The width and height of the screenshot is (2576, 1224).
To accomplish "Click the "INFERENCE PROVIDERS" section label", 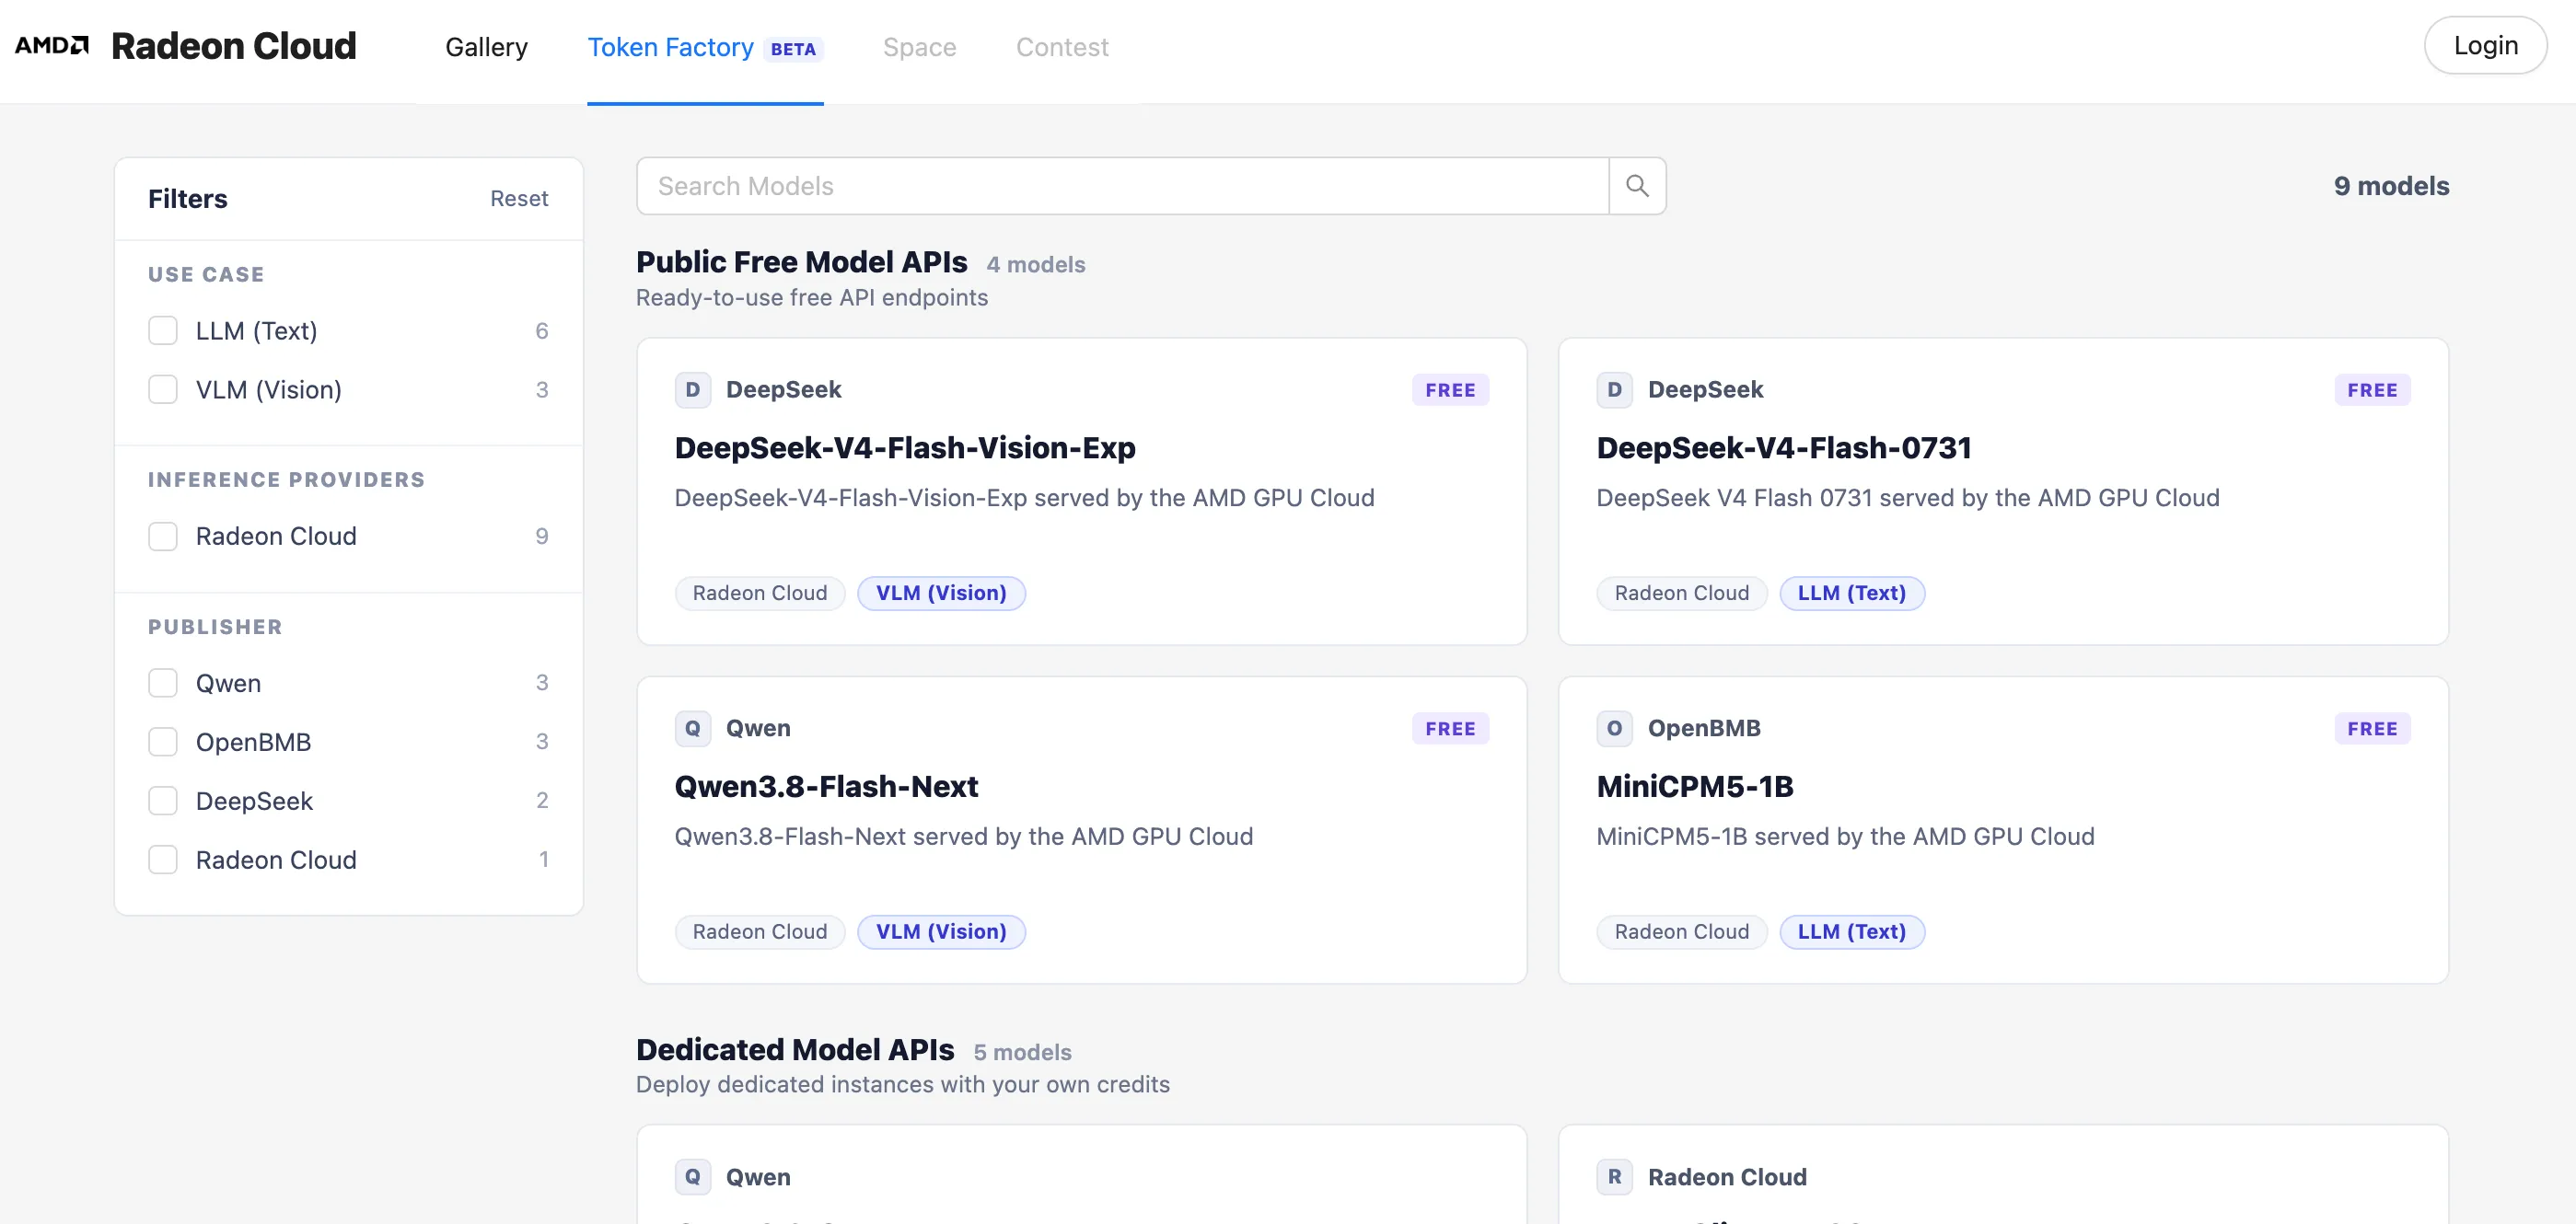I will [x=287, y=480].
